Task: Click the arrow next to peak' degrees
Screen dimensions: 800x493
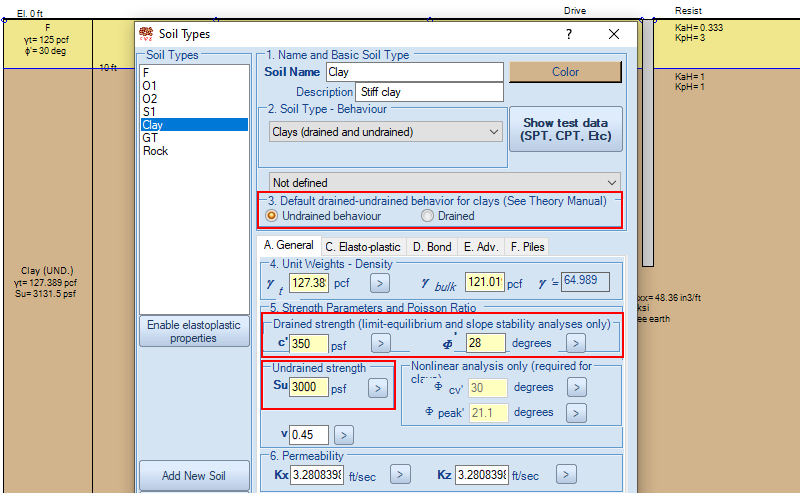Action: pos(577,413)
